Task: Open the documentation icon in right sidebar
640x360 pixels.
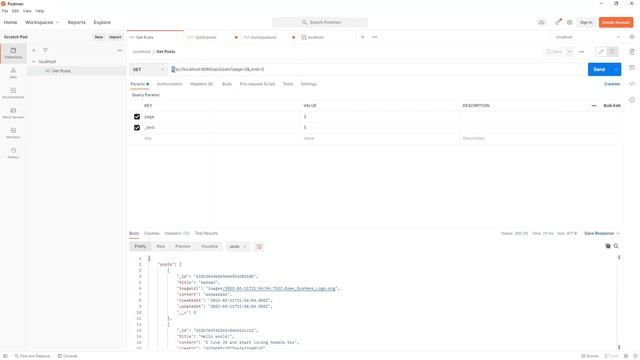Action: coord(632,52)
